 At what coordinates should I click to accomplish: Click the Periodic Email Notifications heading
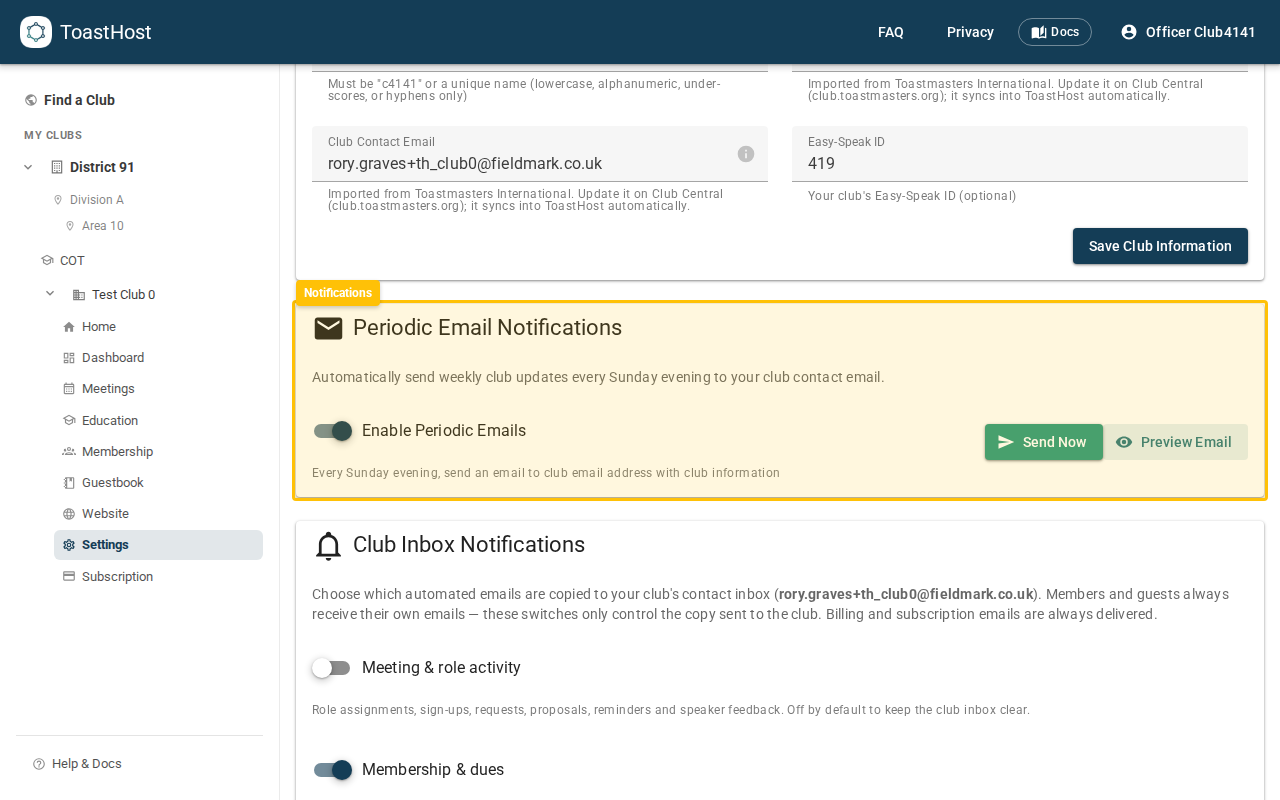(487, 328)
